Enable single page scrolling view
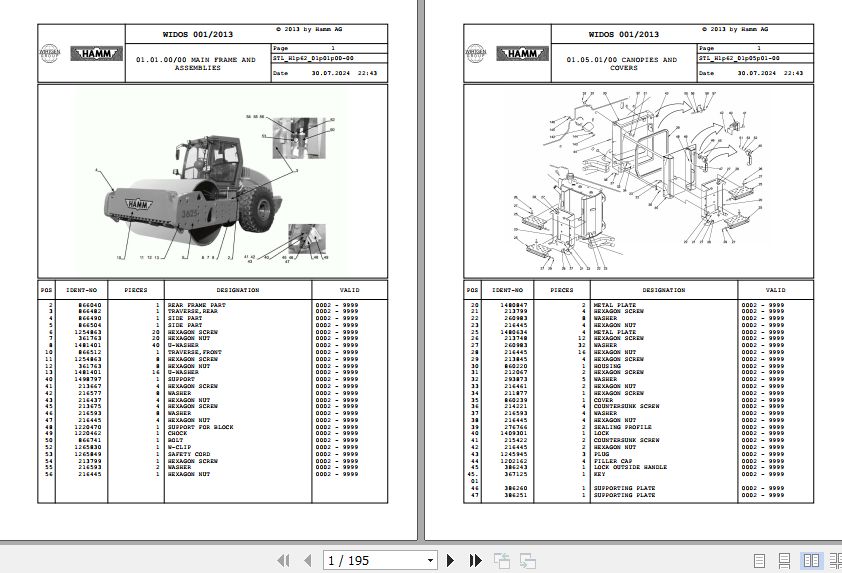The width and height of the screenshot is (842, 573). (785, 561)
